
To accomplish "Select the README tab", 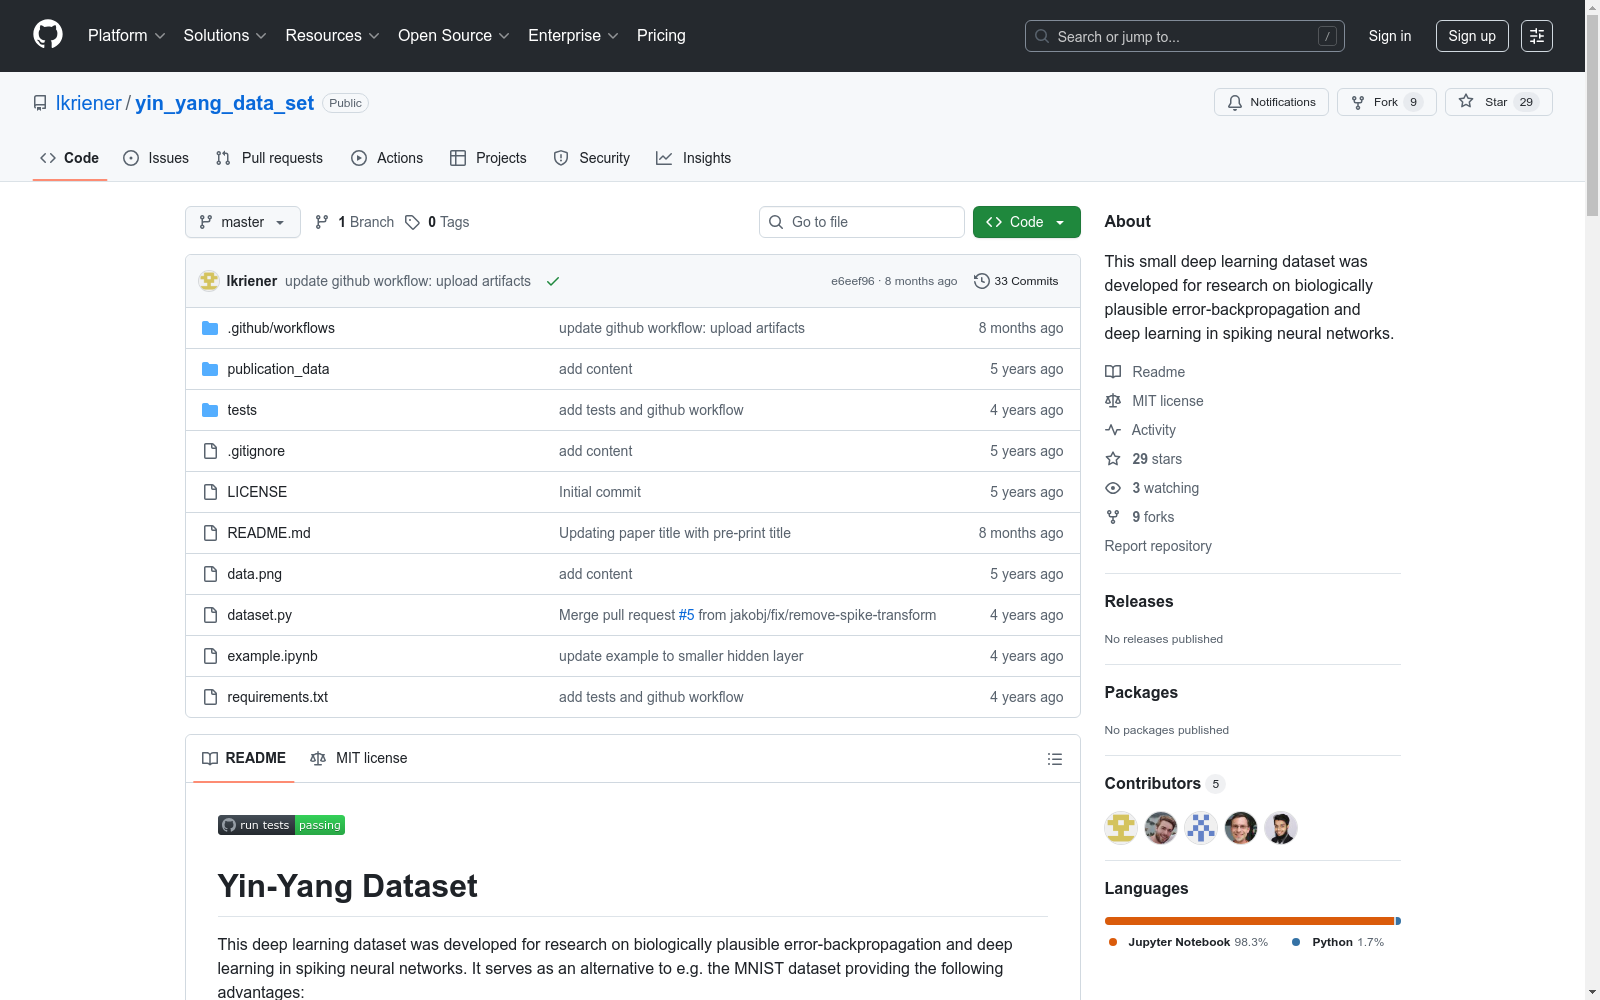I will (x=244, y=758).
